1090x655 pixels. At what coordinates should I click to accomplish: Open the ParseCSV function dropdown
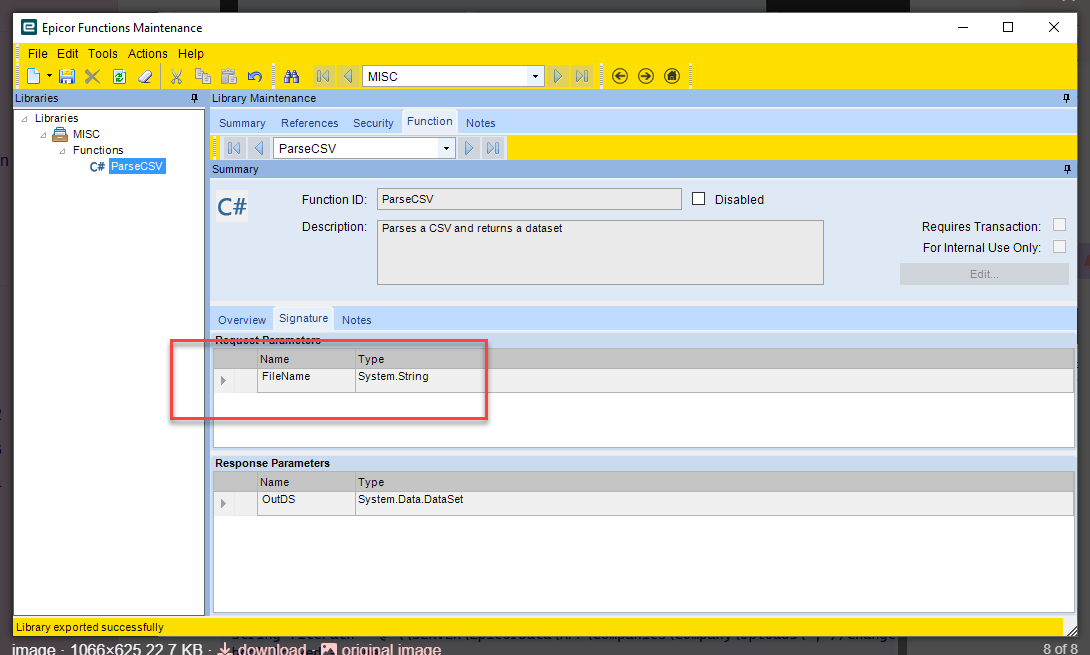(x=446, y=148)
